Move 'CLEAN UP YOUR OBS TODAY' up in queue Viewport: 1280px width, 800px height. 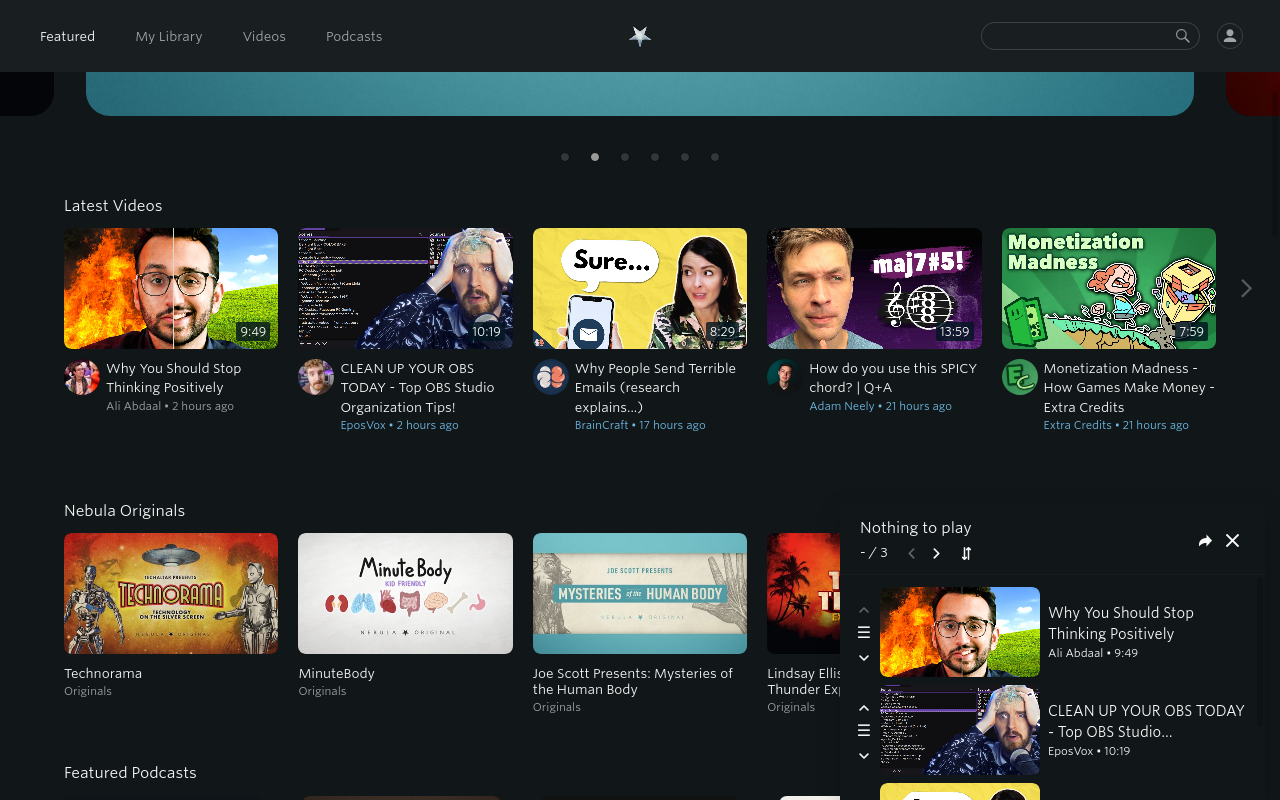[x=864, y=708]
